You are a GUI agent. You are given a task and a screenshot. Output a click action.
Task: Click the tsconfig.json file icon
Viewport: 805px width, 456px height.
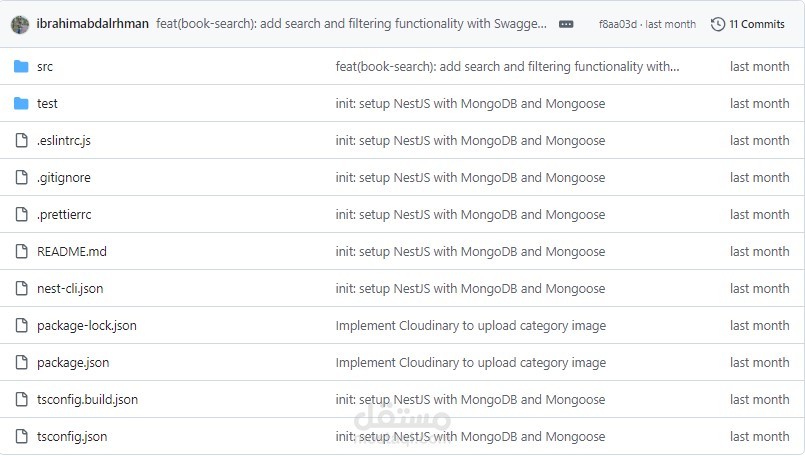tap(22, 436)
